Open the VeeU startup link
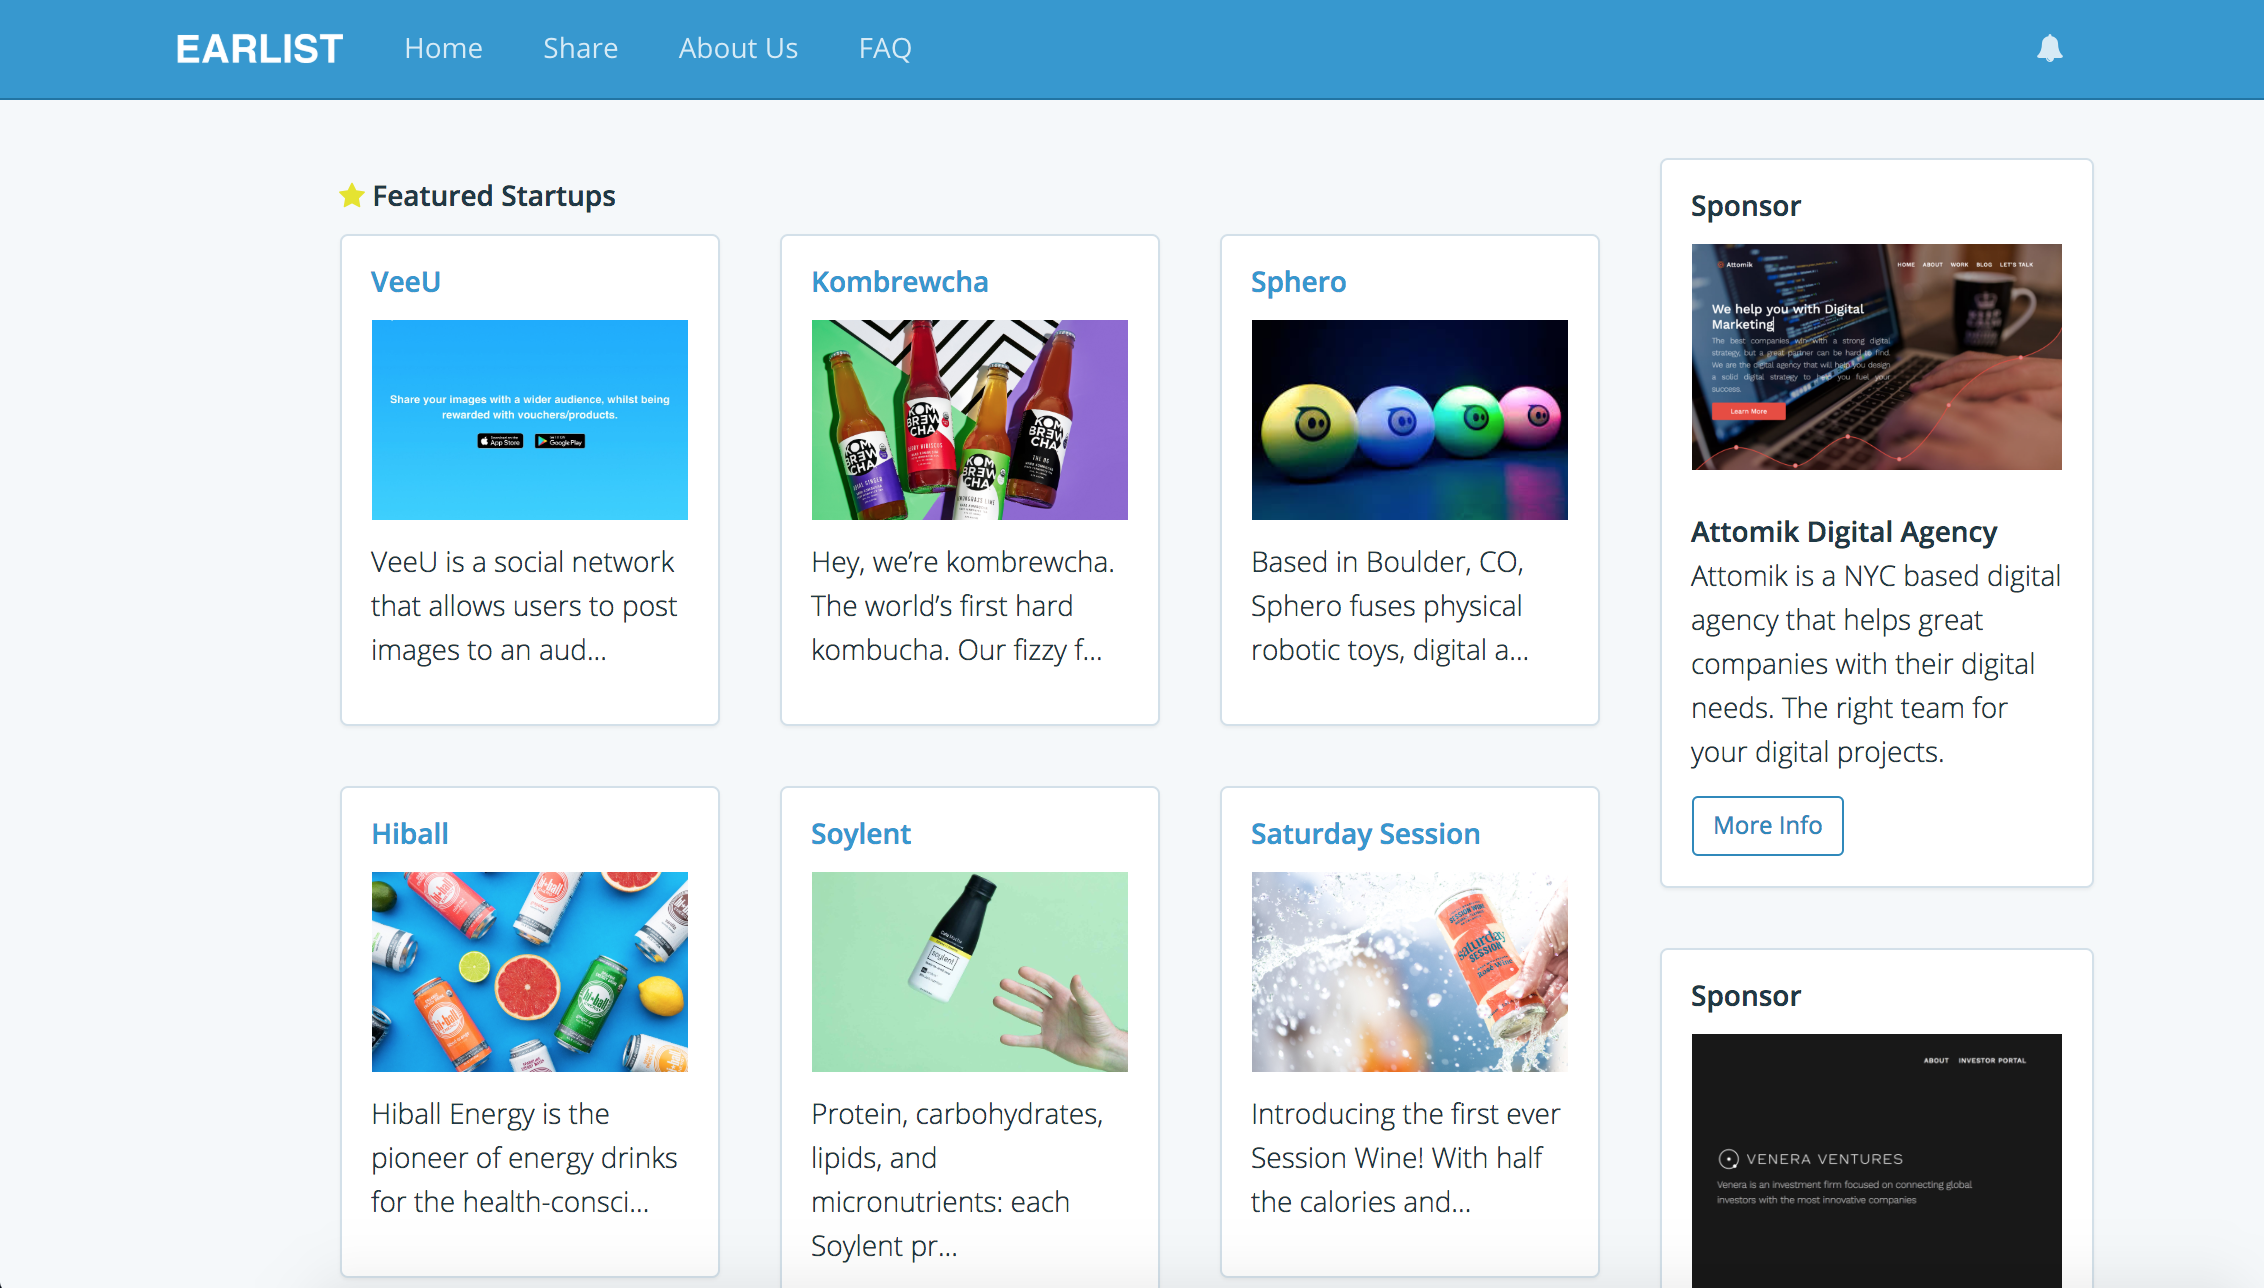 [x=406, y=281]
